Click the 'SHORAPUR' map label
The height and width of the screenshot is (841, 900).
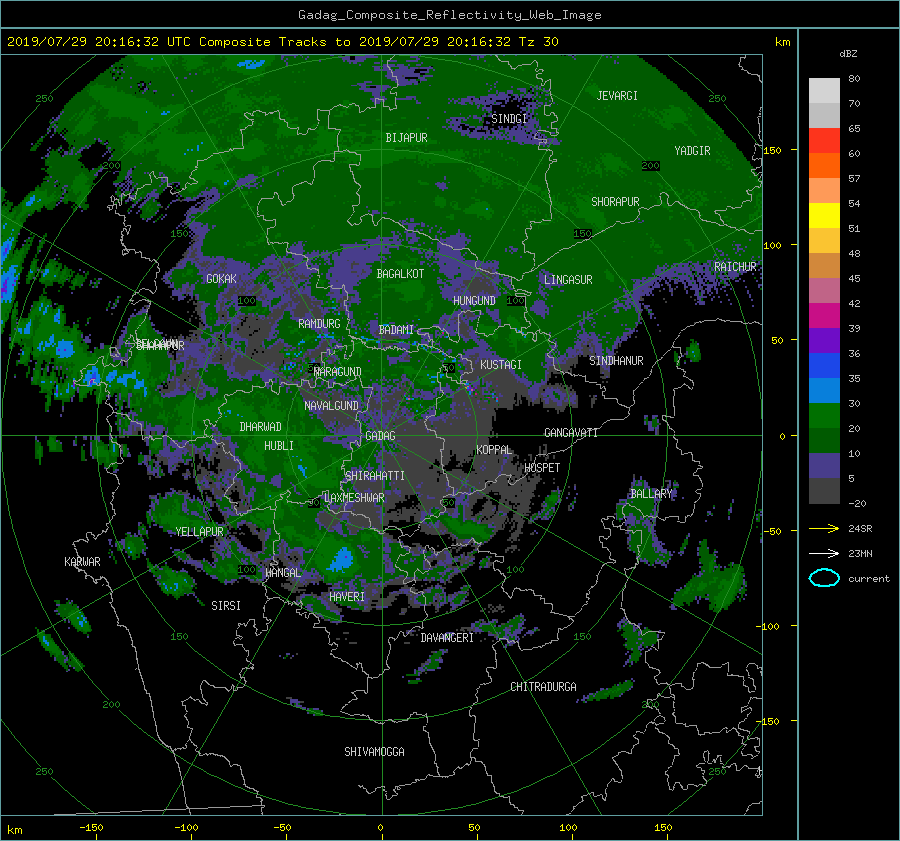(x=615, y=202)
